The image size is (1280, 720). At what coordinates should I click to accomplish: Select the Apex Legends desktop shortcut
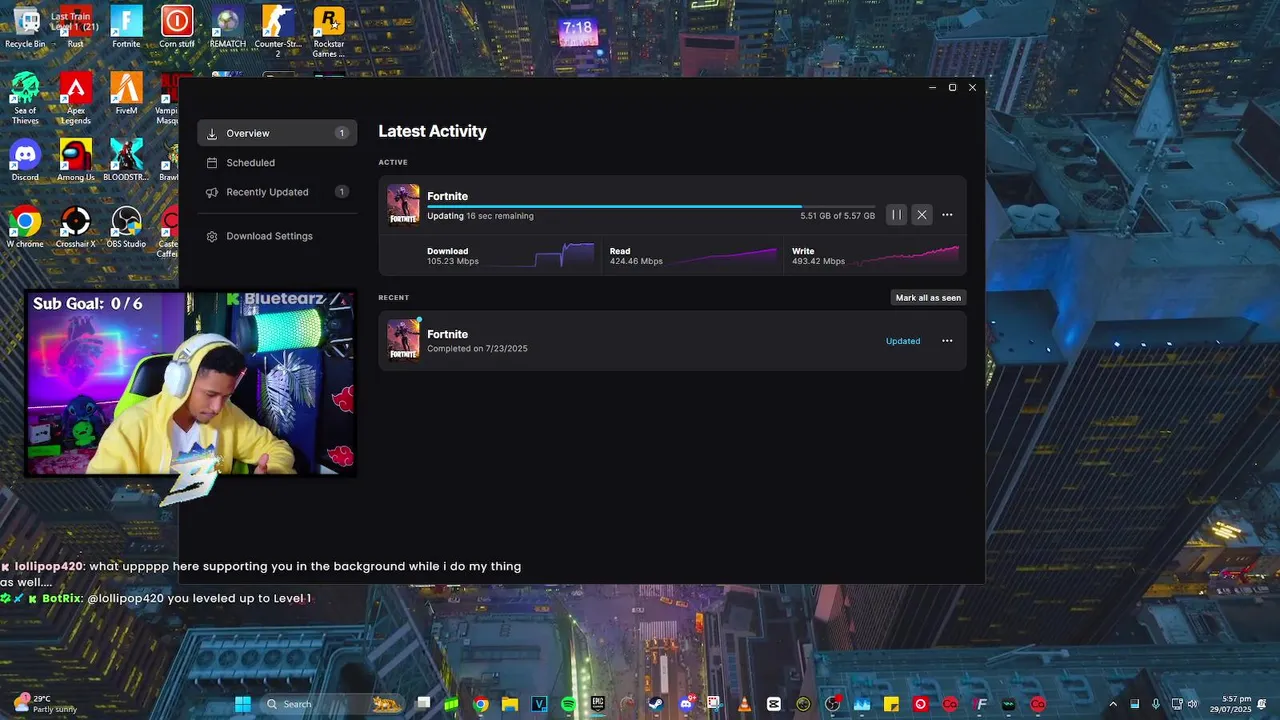75,98
